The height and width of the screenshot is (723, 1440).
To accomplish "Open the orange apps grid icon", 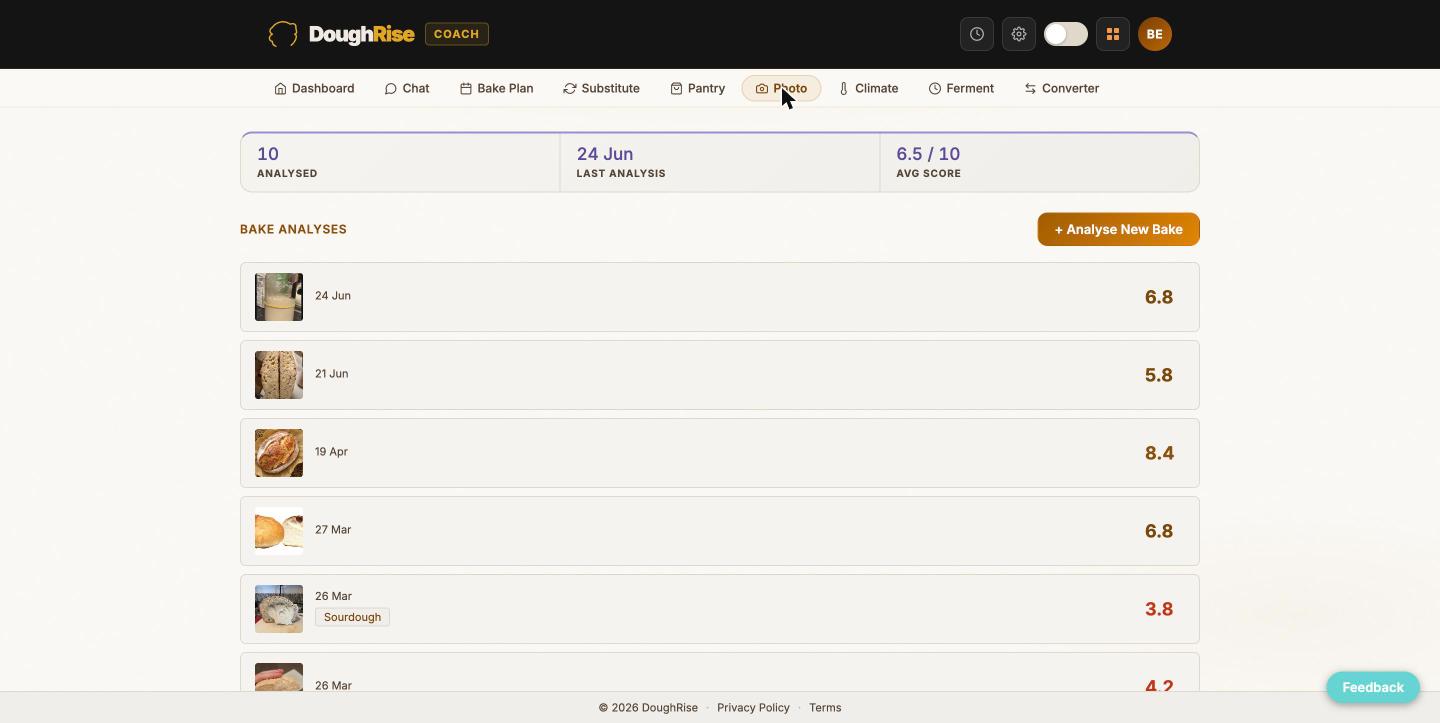I will click(x=1112, y=34).
